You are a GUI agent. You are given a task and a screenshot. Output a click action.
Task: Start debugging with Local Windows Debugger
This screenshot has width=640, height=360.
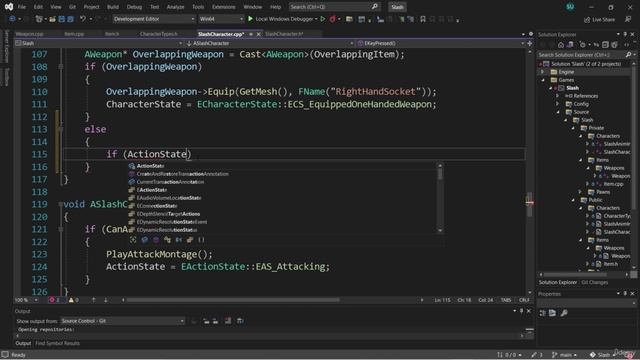pyautogui.click(x=282, y=19)
